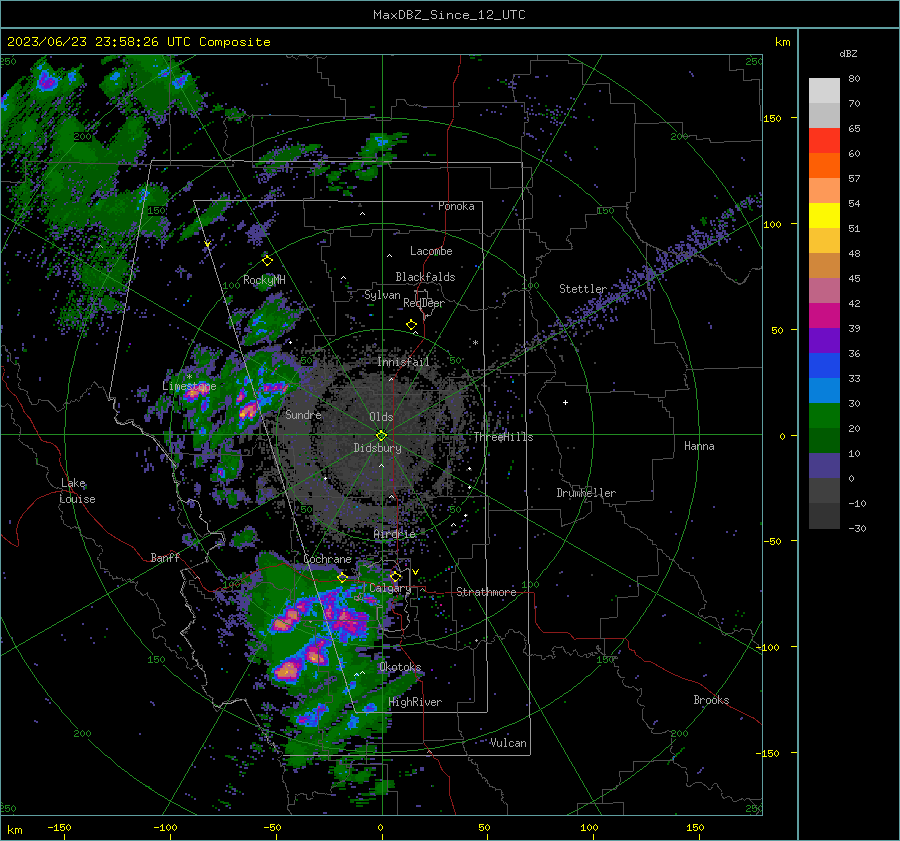
Task: Click the MaxDBZ_Since_12_UTC title text
Action: click(x=449, y=15)
